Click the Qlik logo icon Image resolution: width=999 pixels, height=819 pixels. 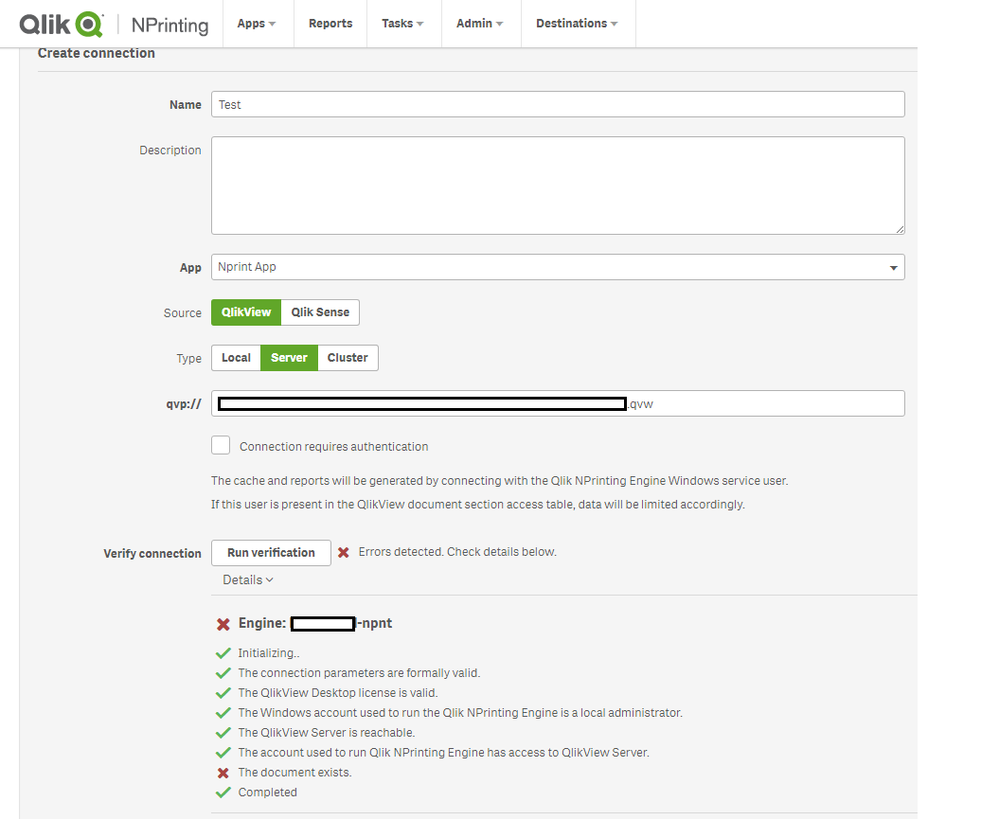point(62,24)
